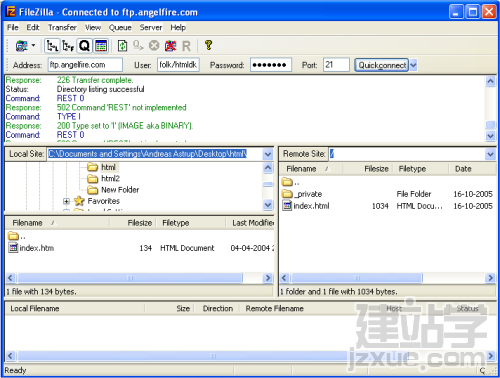Open the Remote Site path dropdown
Image resolution: width=500 pixels, height=378 pixels.
click(490, 154)
